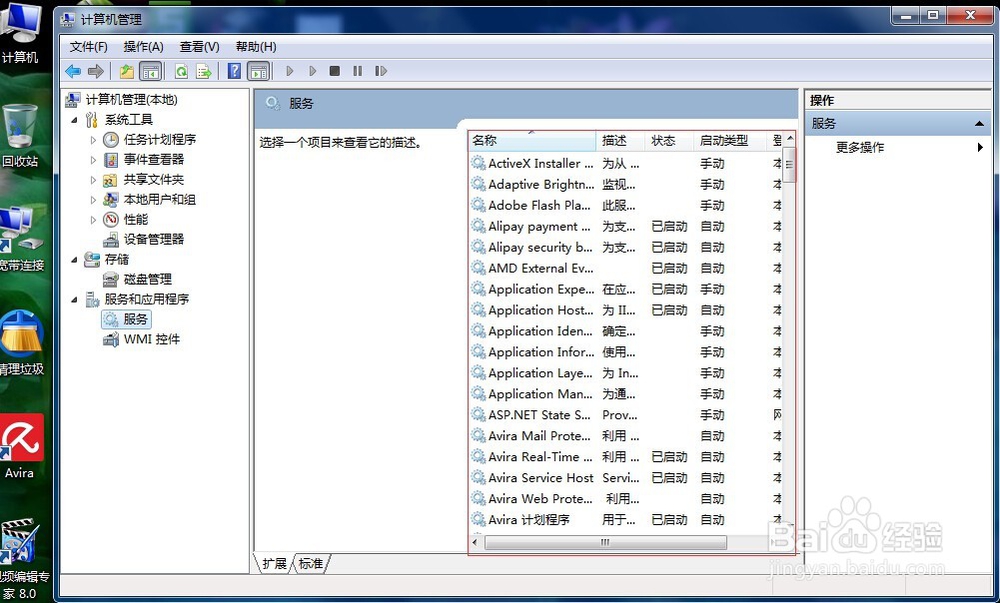Select the Adaptive Brightness service row

pyautogui.click(x=626, y=185)
